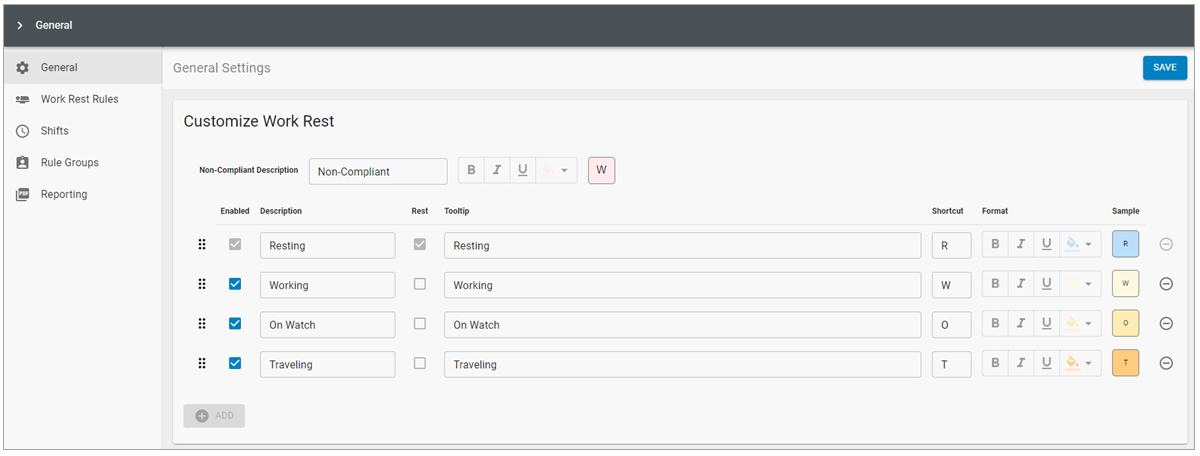Click the orange T sample swatch
The image size is (1200, 456).
coord(1125,364)
